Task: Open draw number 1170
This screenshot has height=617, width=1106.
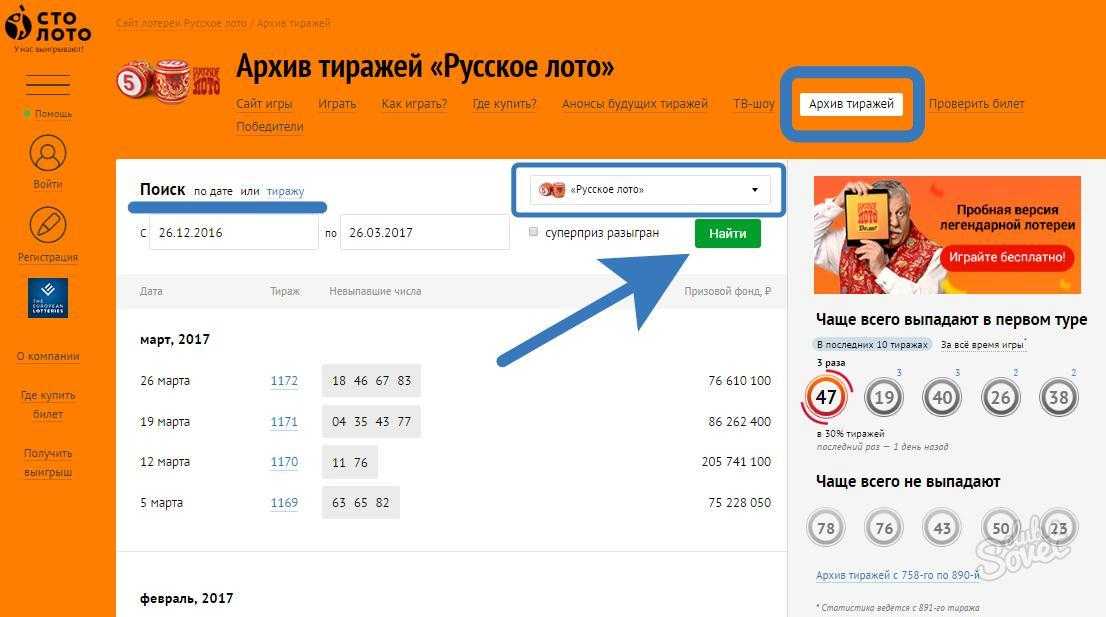Action: (284, 462)
